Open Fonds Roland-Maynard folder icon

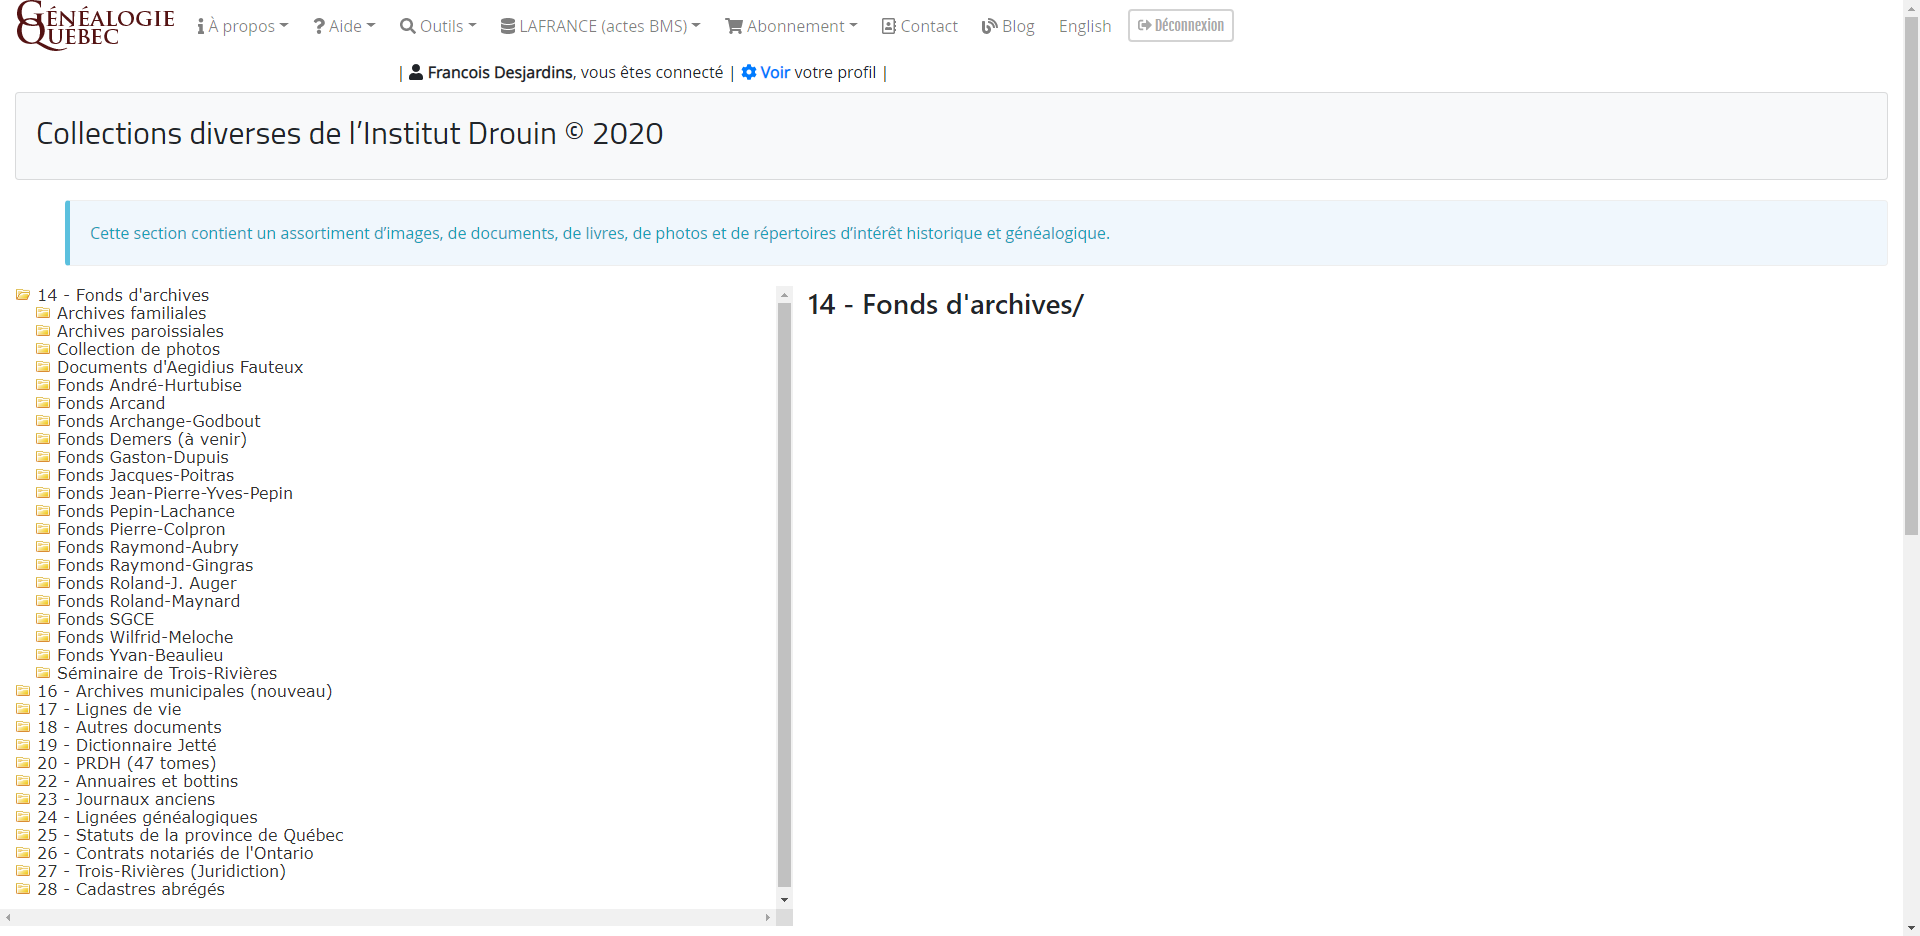(43, 601)
